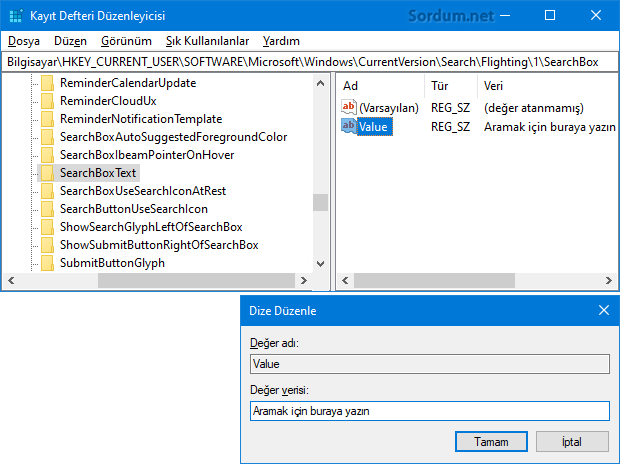Select the Value entry name

pyautogui.click(x=374, y=127)
